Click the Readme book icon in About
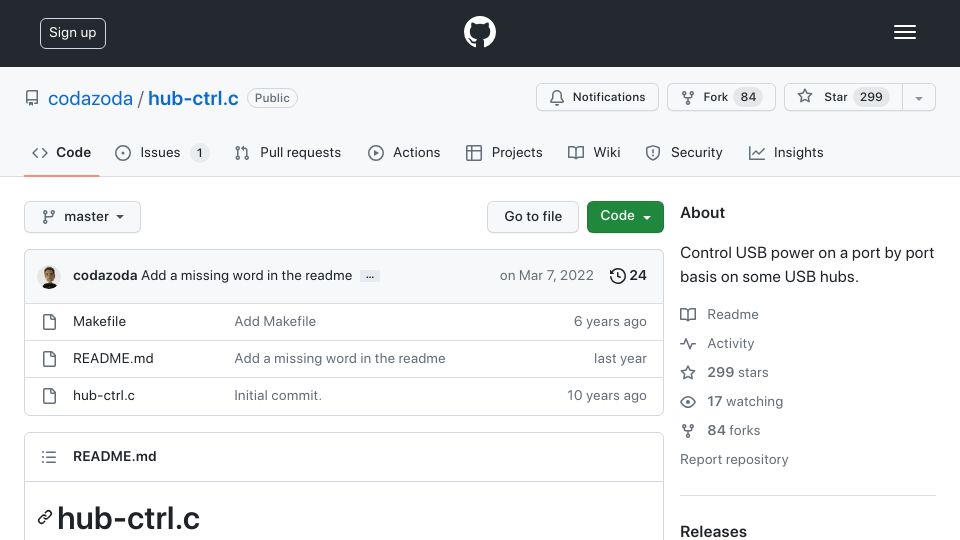The image size is (960, 540). (688, 315)
